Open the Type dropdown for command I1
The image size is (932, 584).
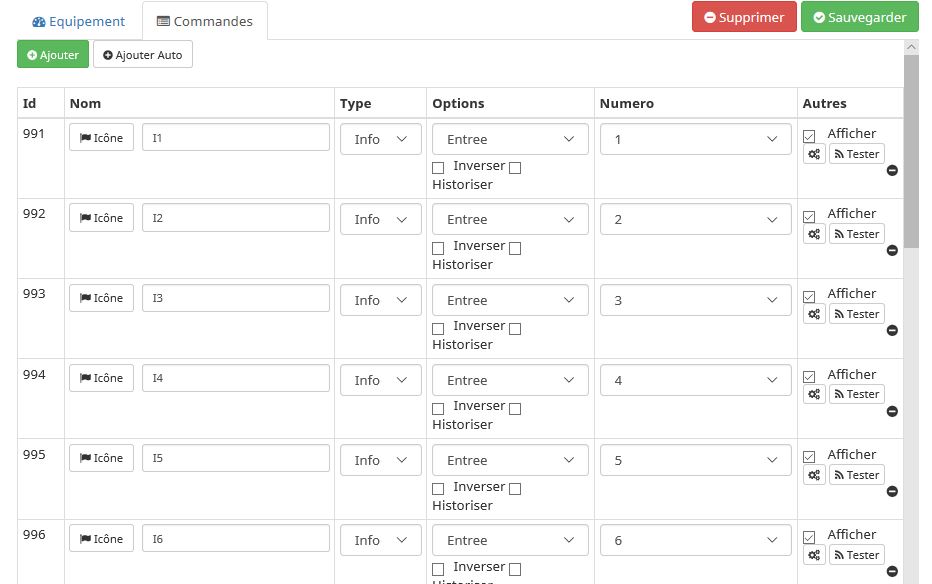[x=380, y=139]
